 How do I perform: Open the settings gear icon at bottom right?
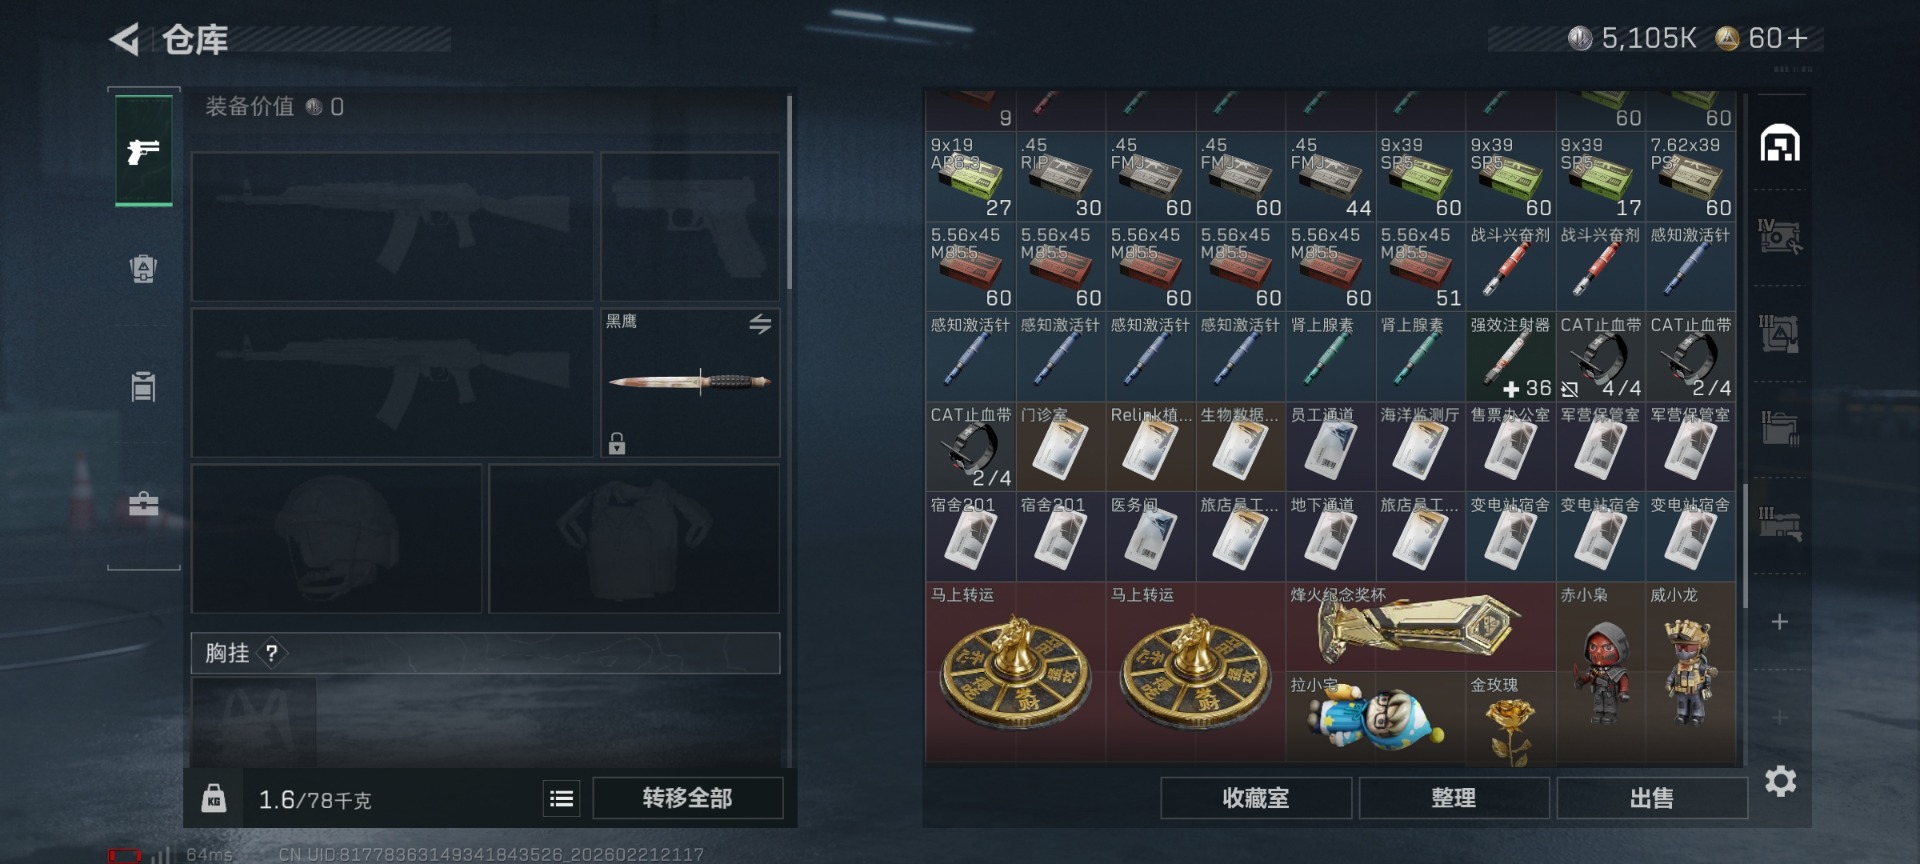pyautogui.click(x=1781, y=780)
